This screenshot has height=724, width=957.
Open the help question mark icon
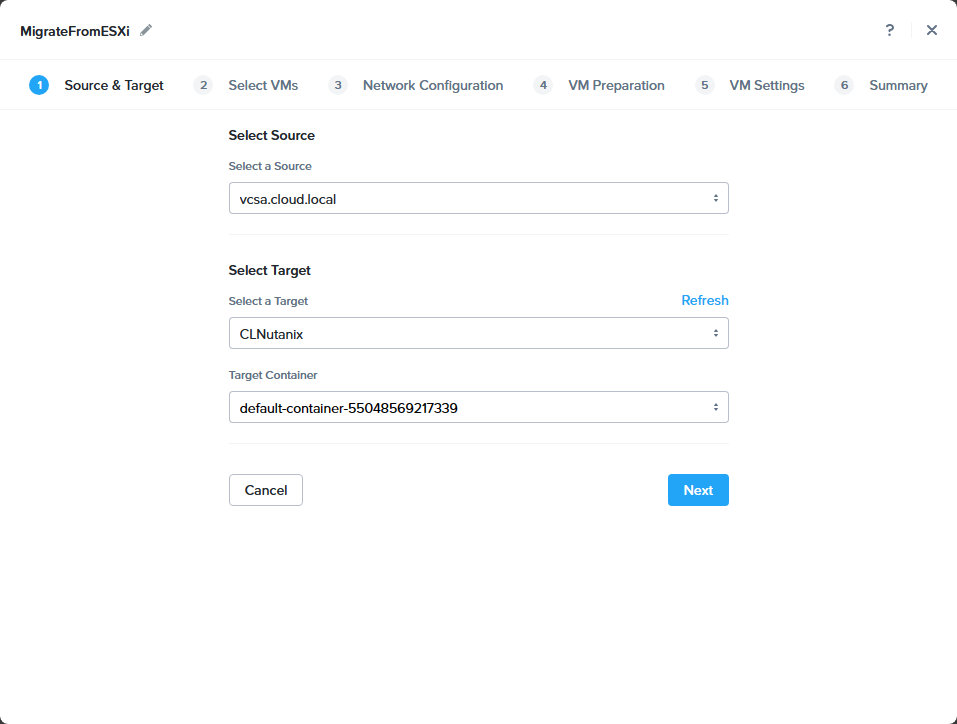click(x=889, y=30)
